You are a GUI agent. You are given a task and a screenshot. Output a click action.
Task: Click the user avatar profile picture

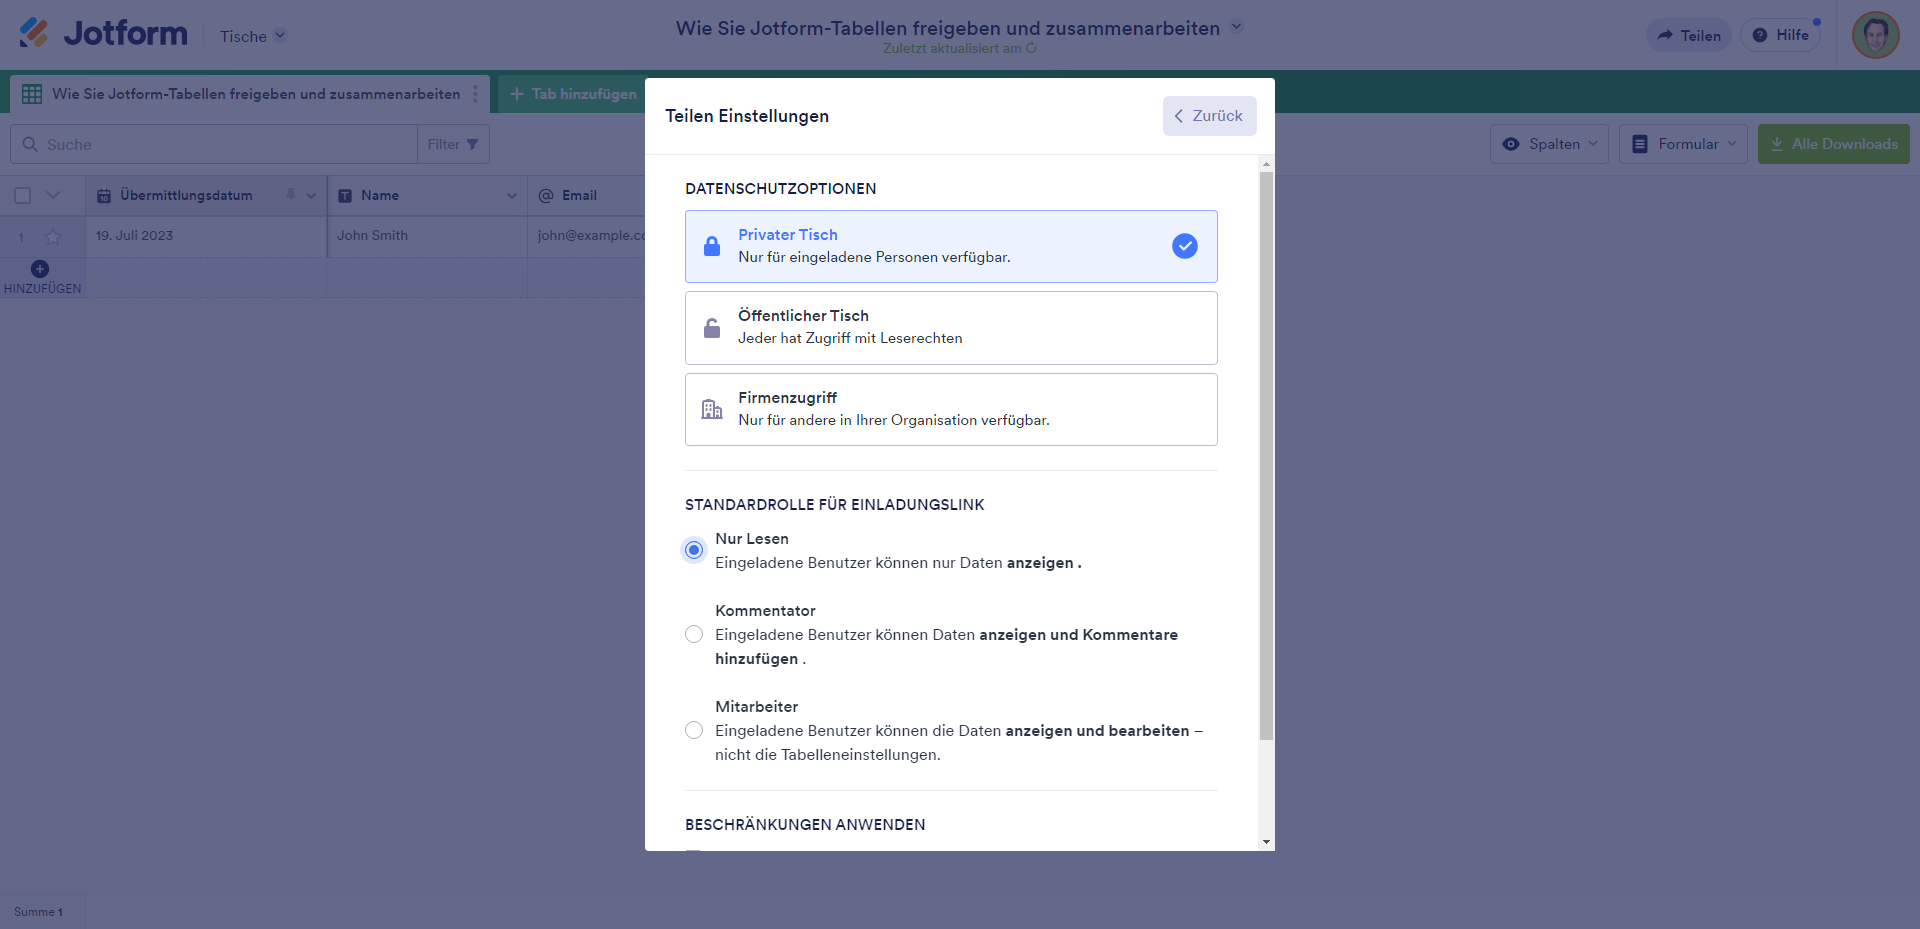coord(1875,35)
